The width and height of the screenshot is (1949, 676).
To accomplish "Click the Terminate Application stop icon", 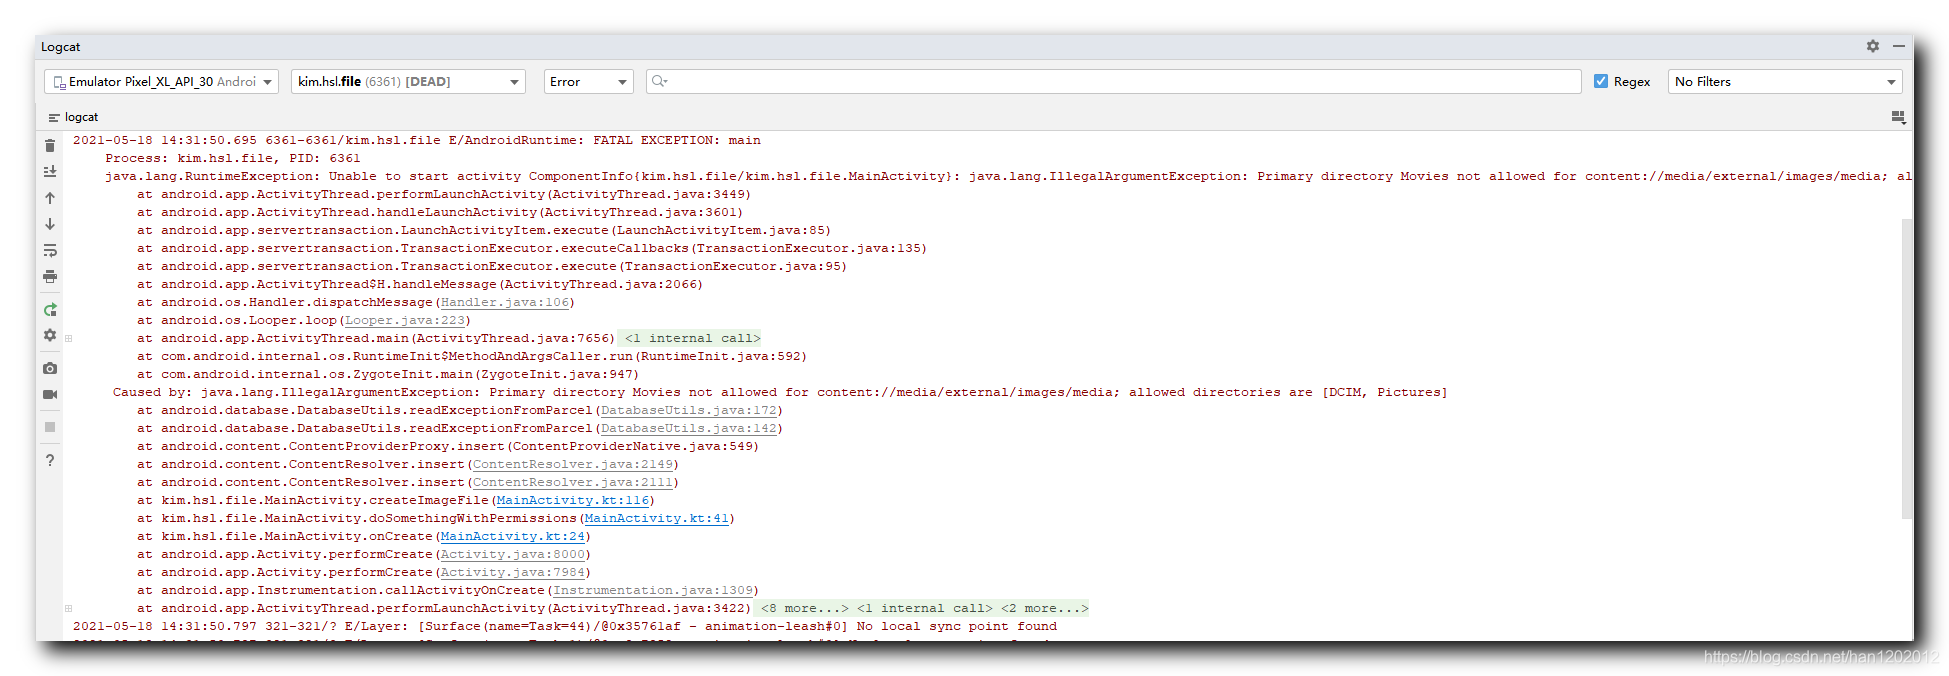I will [x=50, y=427].
